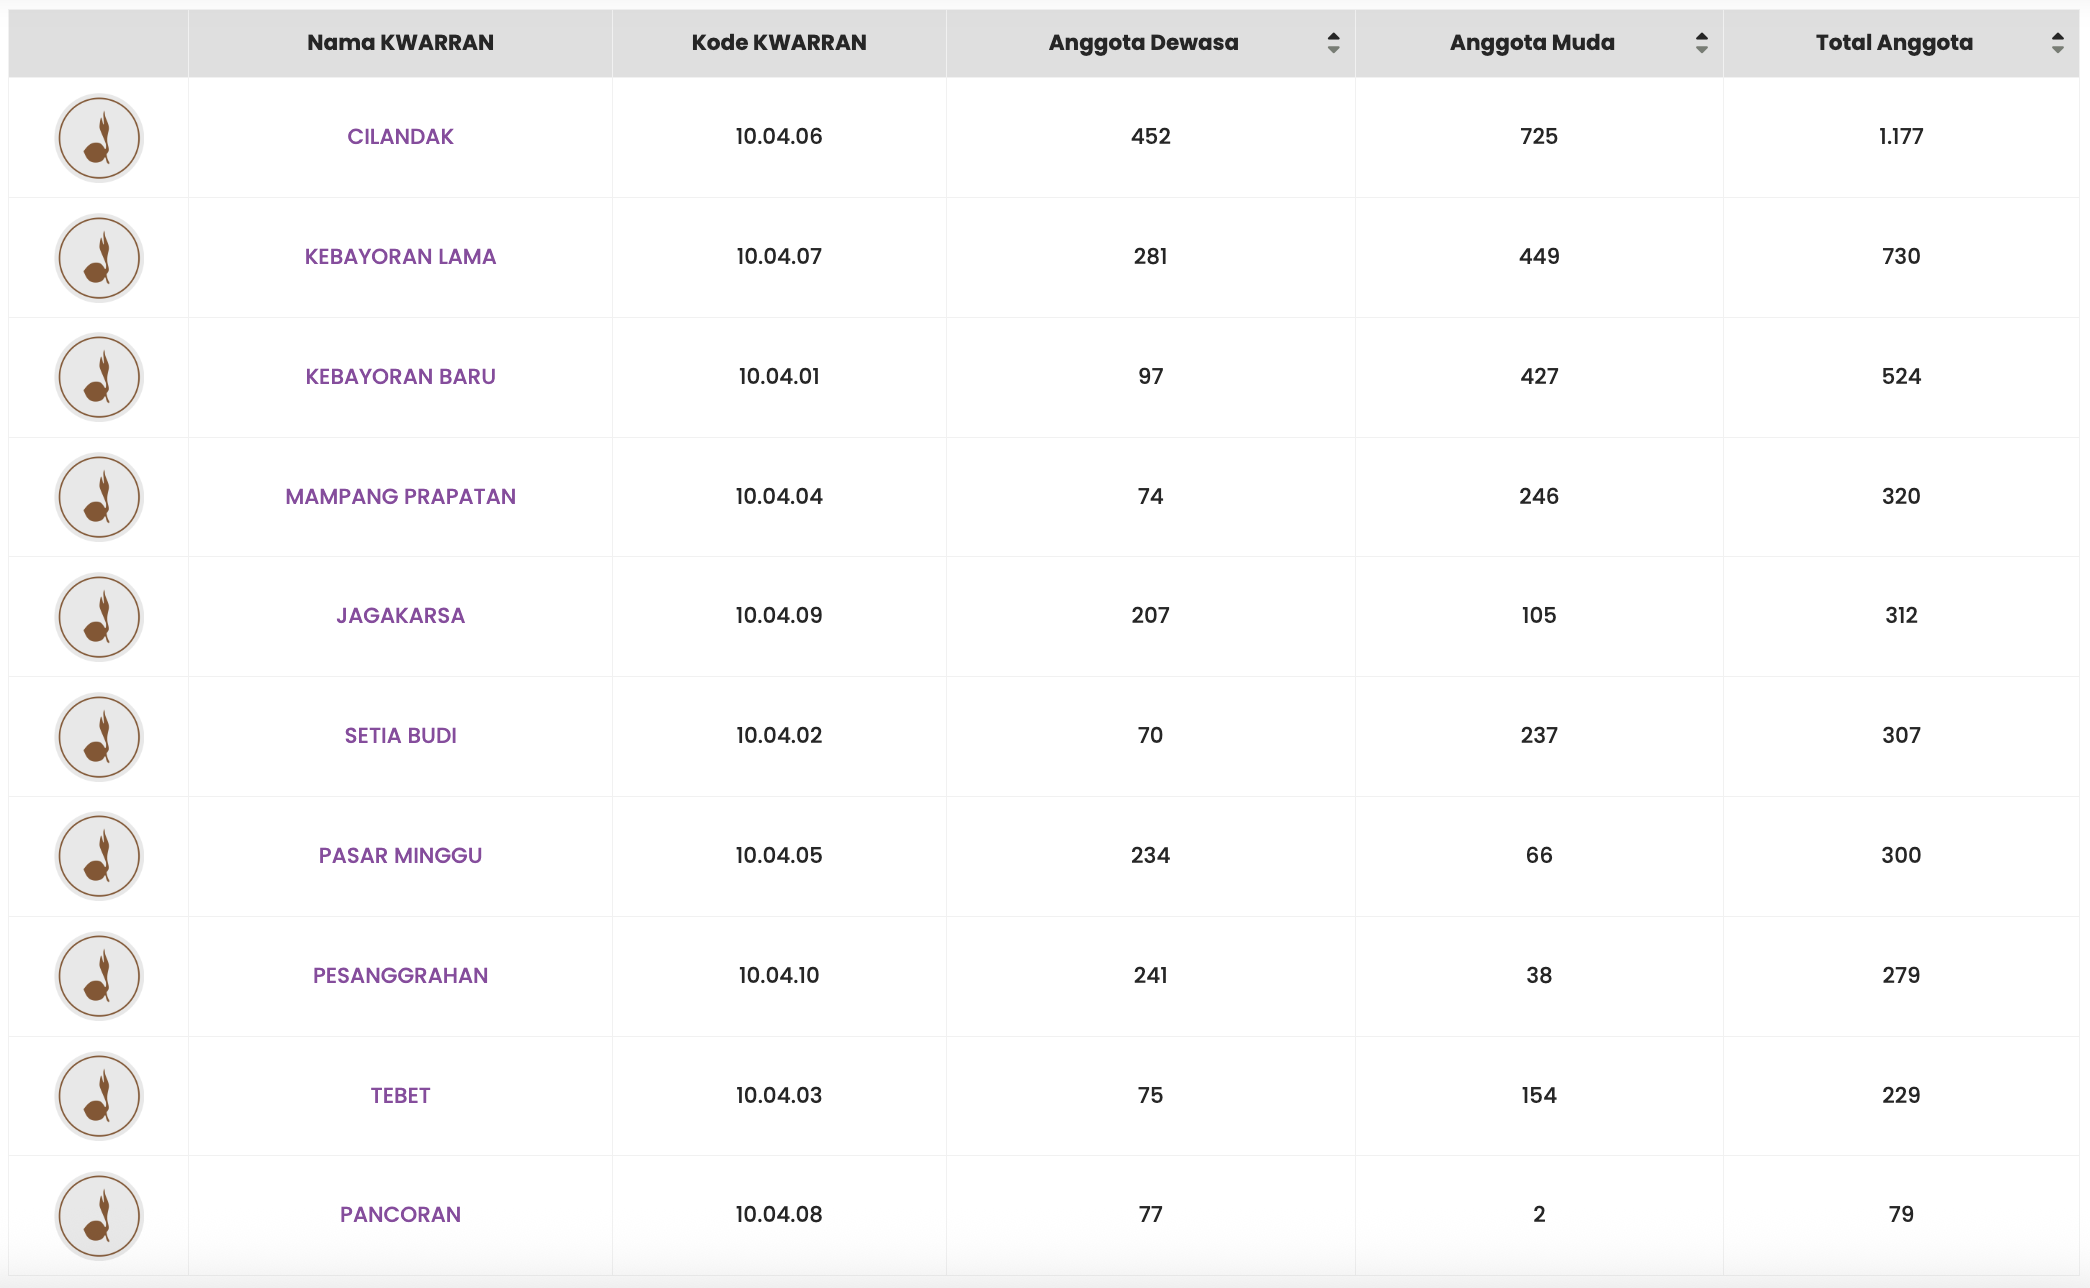2090x1288 pixels.
Task: Select the code 10.04.06
Action: click(779, 137)
